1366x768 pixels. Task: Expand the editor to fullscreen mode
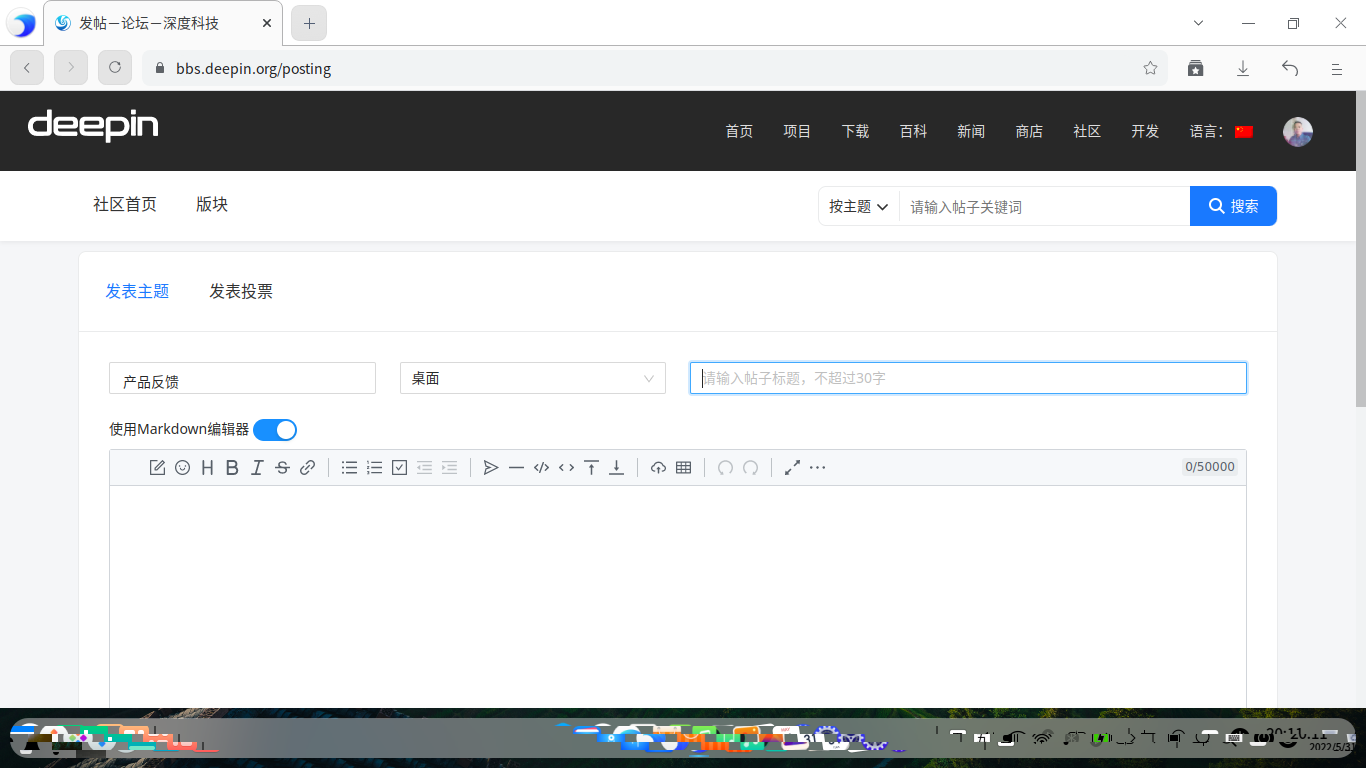pos(792,467)
